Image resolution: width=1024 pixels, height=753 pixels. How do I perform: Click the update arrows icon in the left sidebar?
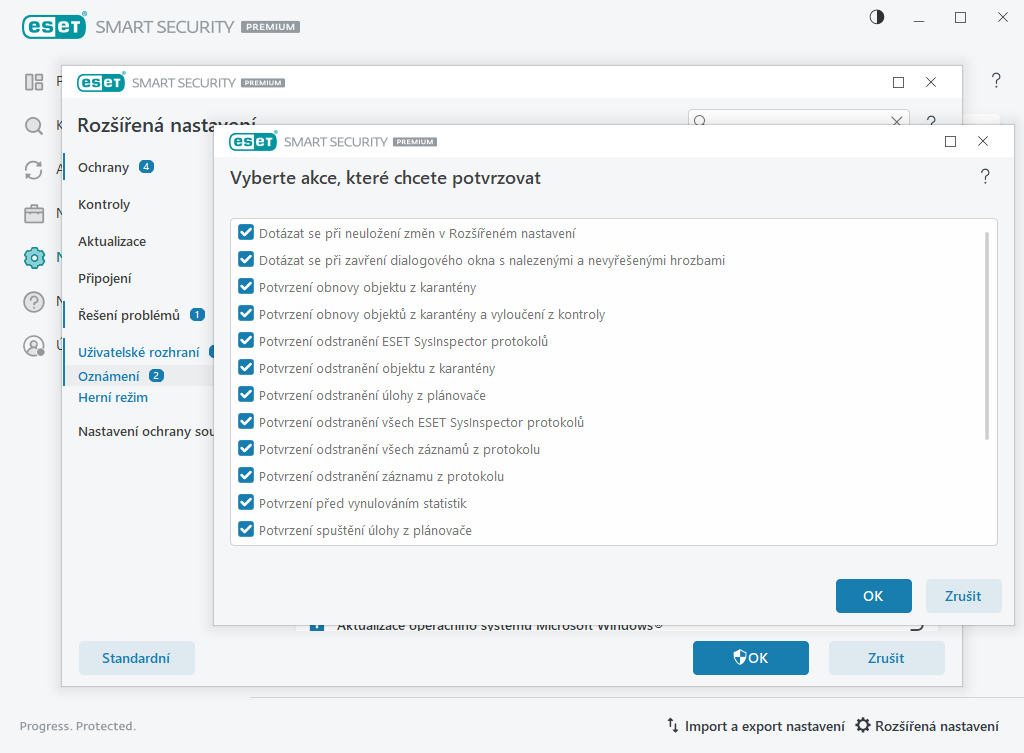(34, 170)
